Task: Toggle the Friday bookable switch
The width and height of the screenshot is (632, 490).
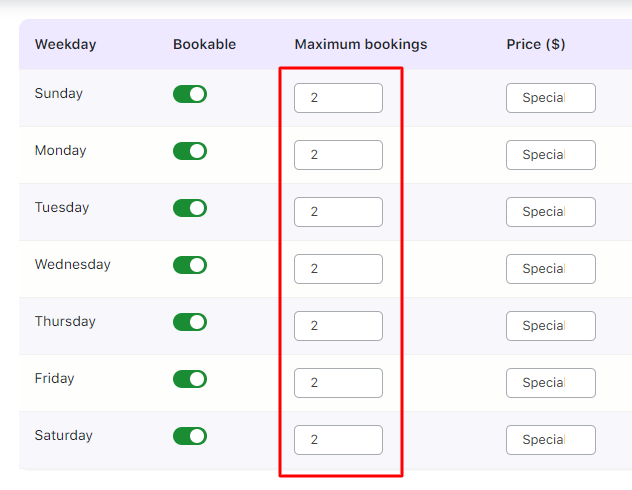Action: coord(190,379)
